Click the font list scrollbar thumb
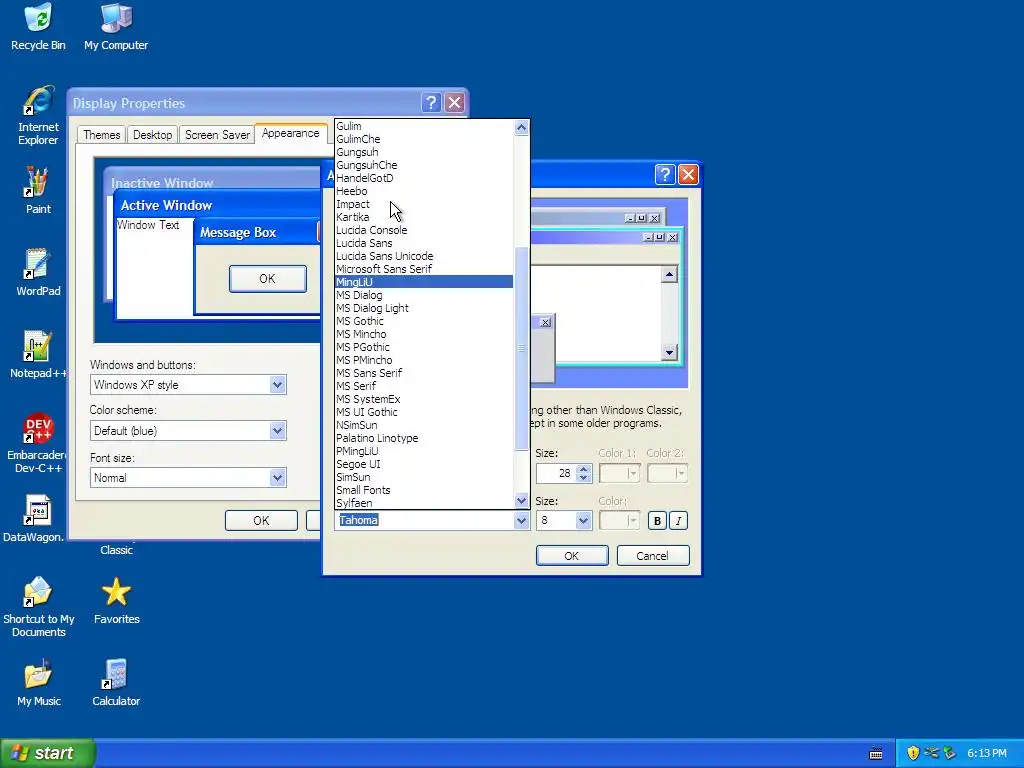Viewport: 1024px width, 768px height. (x=521, y=349)
